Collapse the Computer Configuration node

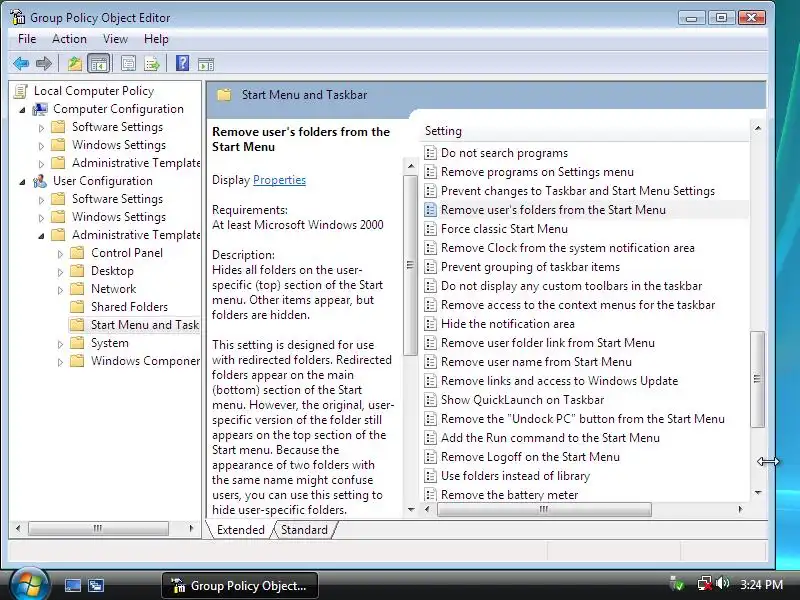click(22, 110)
